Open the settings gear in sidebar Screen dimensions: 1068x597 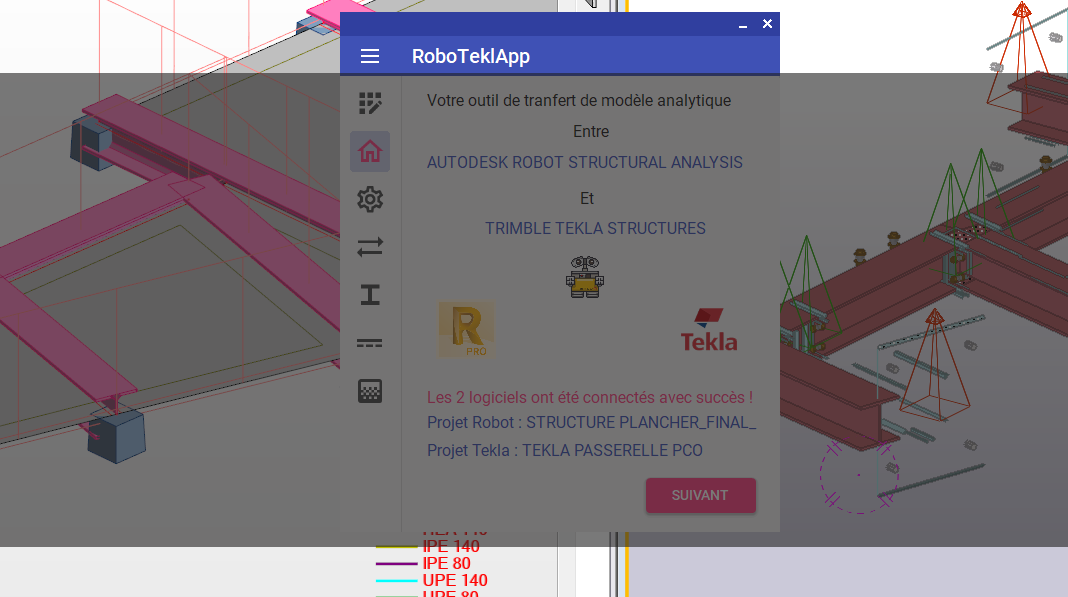370,199
